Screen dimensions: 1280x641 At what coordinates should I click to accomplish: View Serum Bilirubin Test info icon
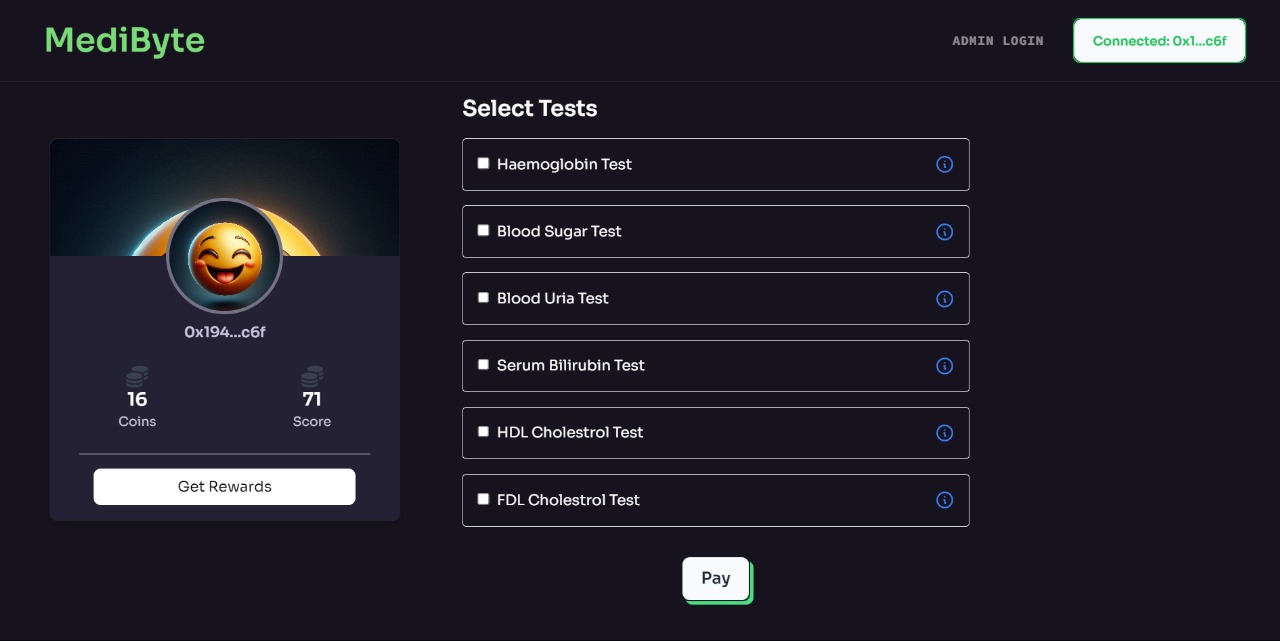(x=944, y=366)
